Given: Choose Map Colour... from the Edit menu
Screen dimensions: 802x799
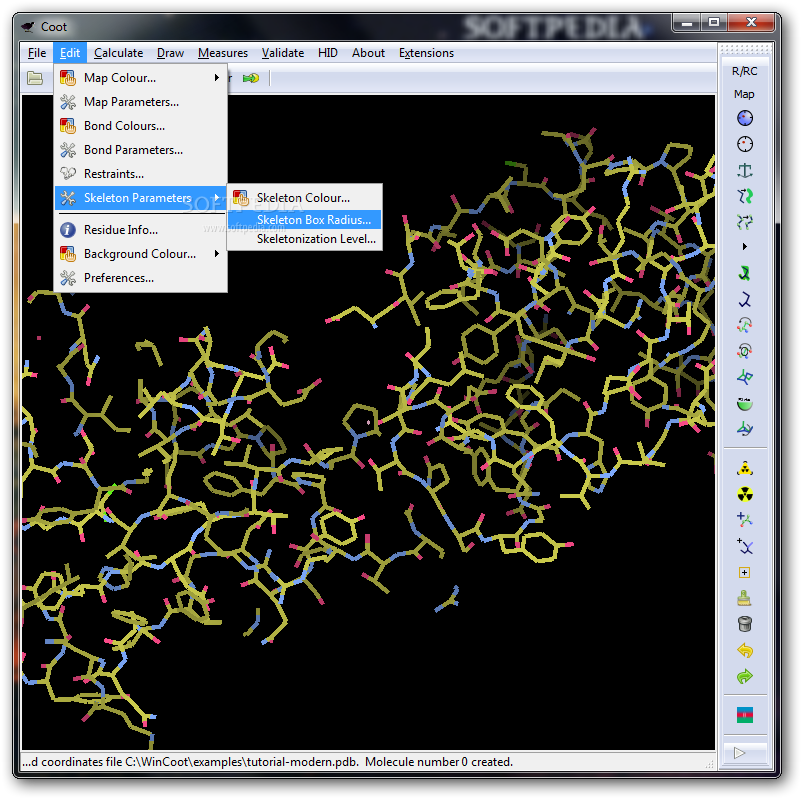Looking at the screenshot, I should (x=141, y=78).
